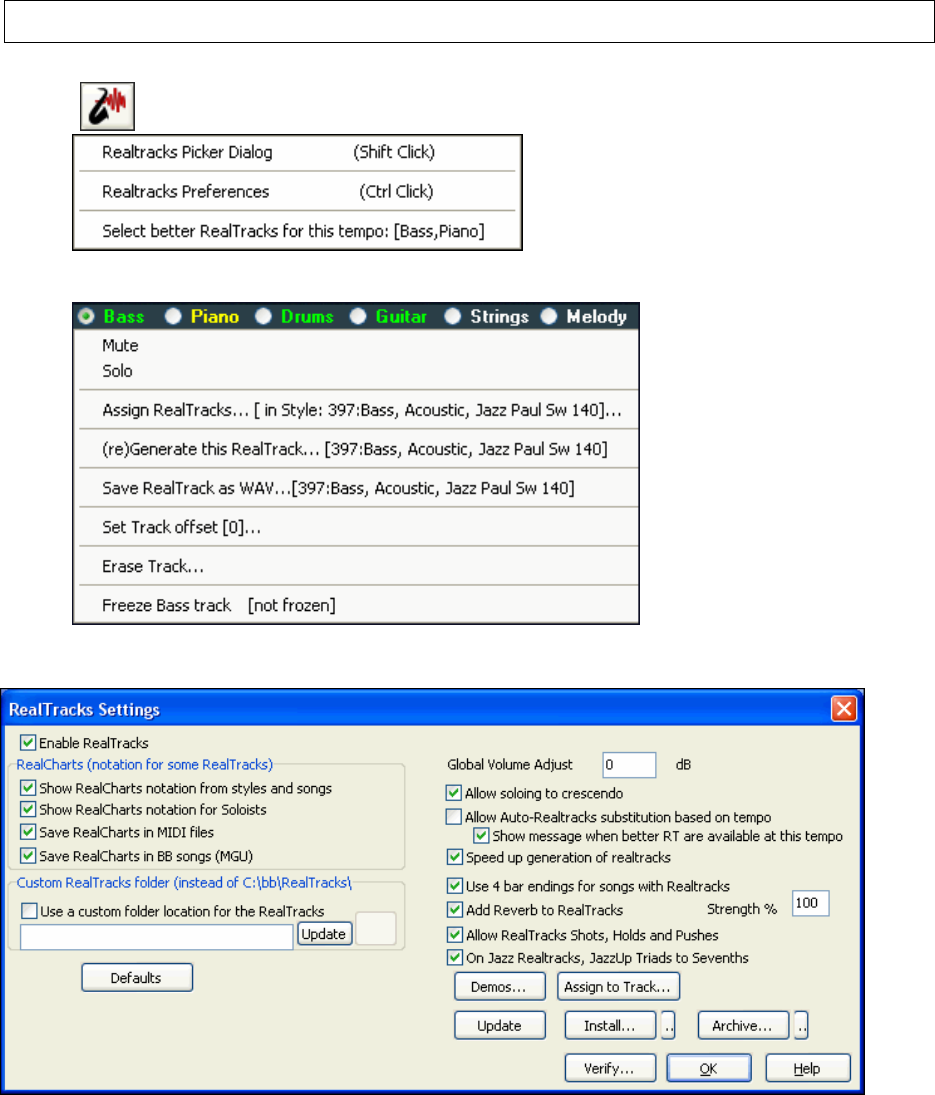Choose Mute in the Bass track menu
This screenshot has width=935, height=1095.
pos(356,346)
